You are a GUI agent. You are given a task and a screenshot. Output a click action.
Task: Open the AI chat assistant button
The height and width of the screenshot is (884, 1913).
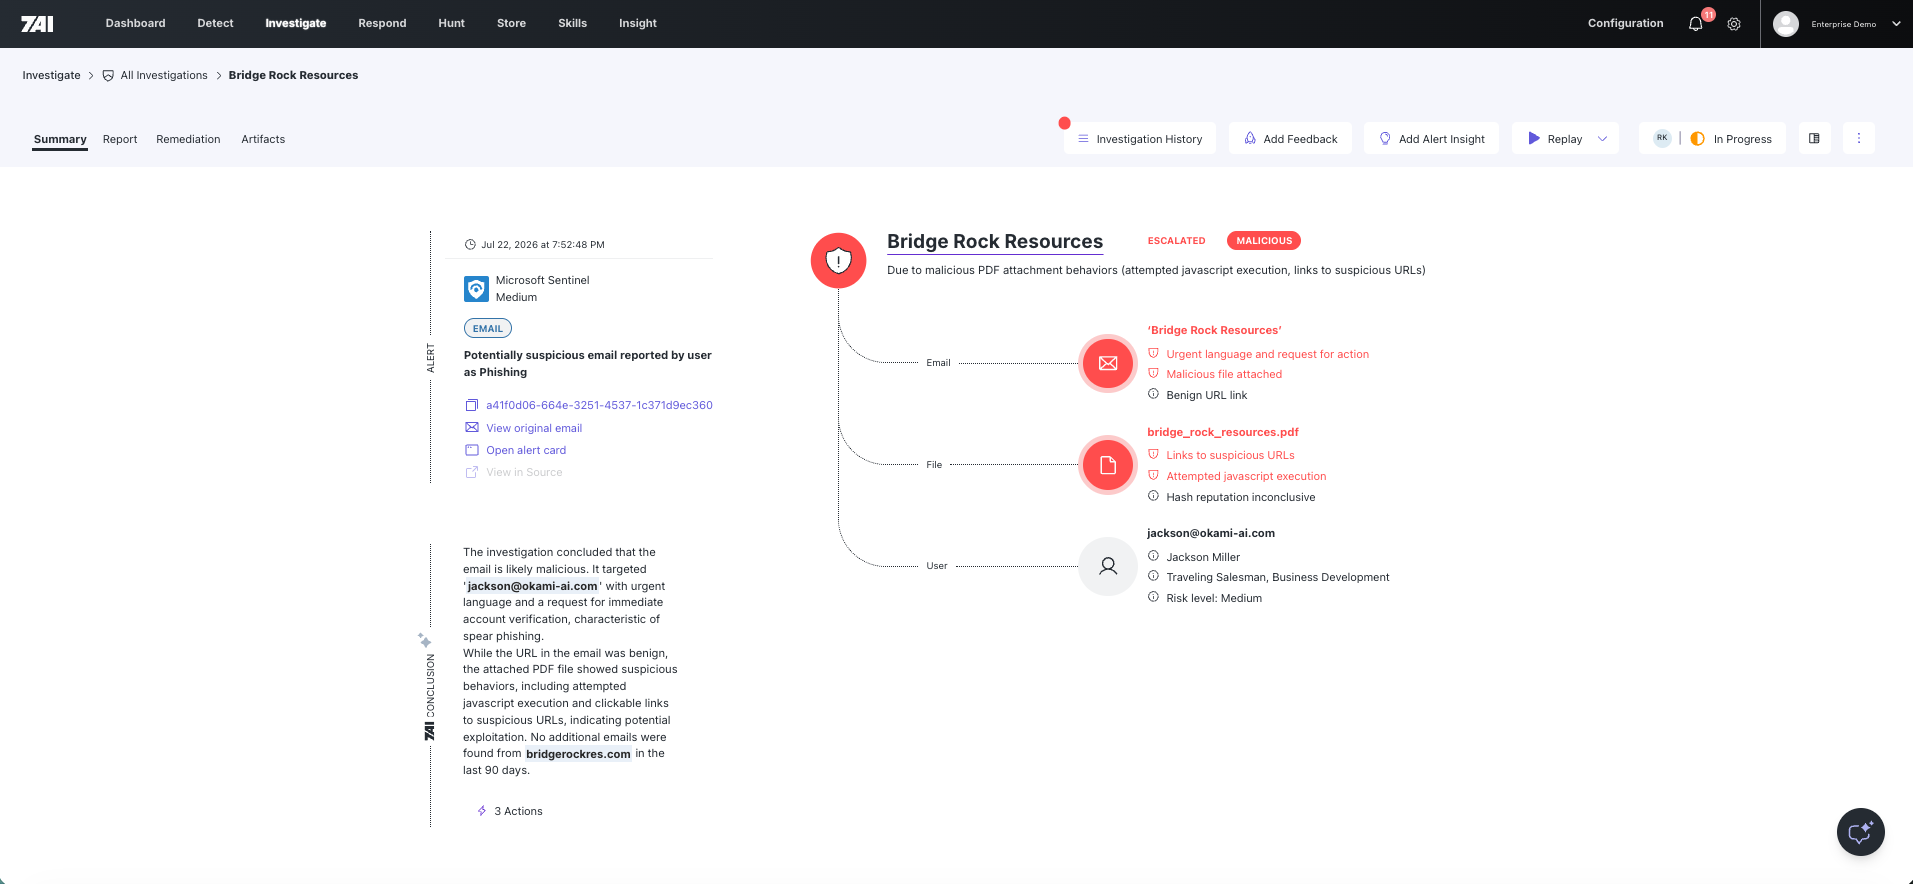(1861, 832)
